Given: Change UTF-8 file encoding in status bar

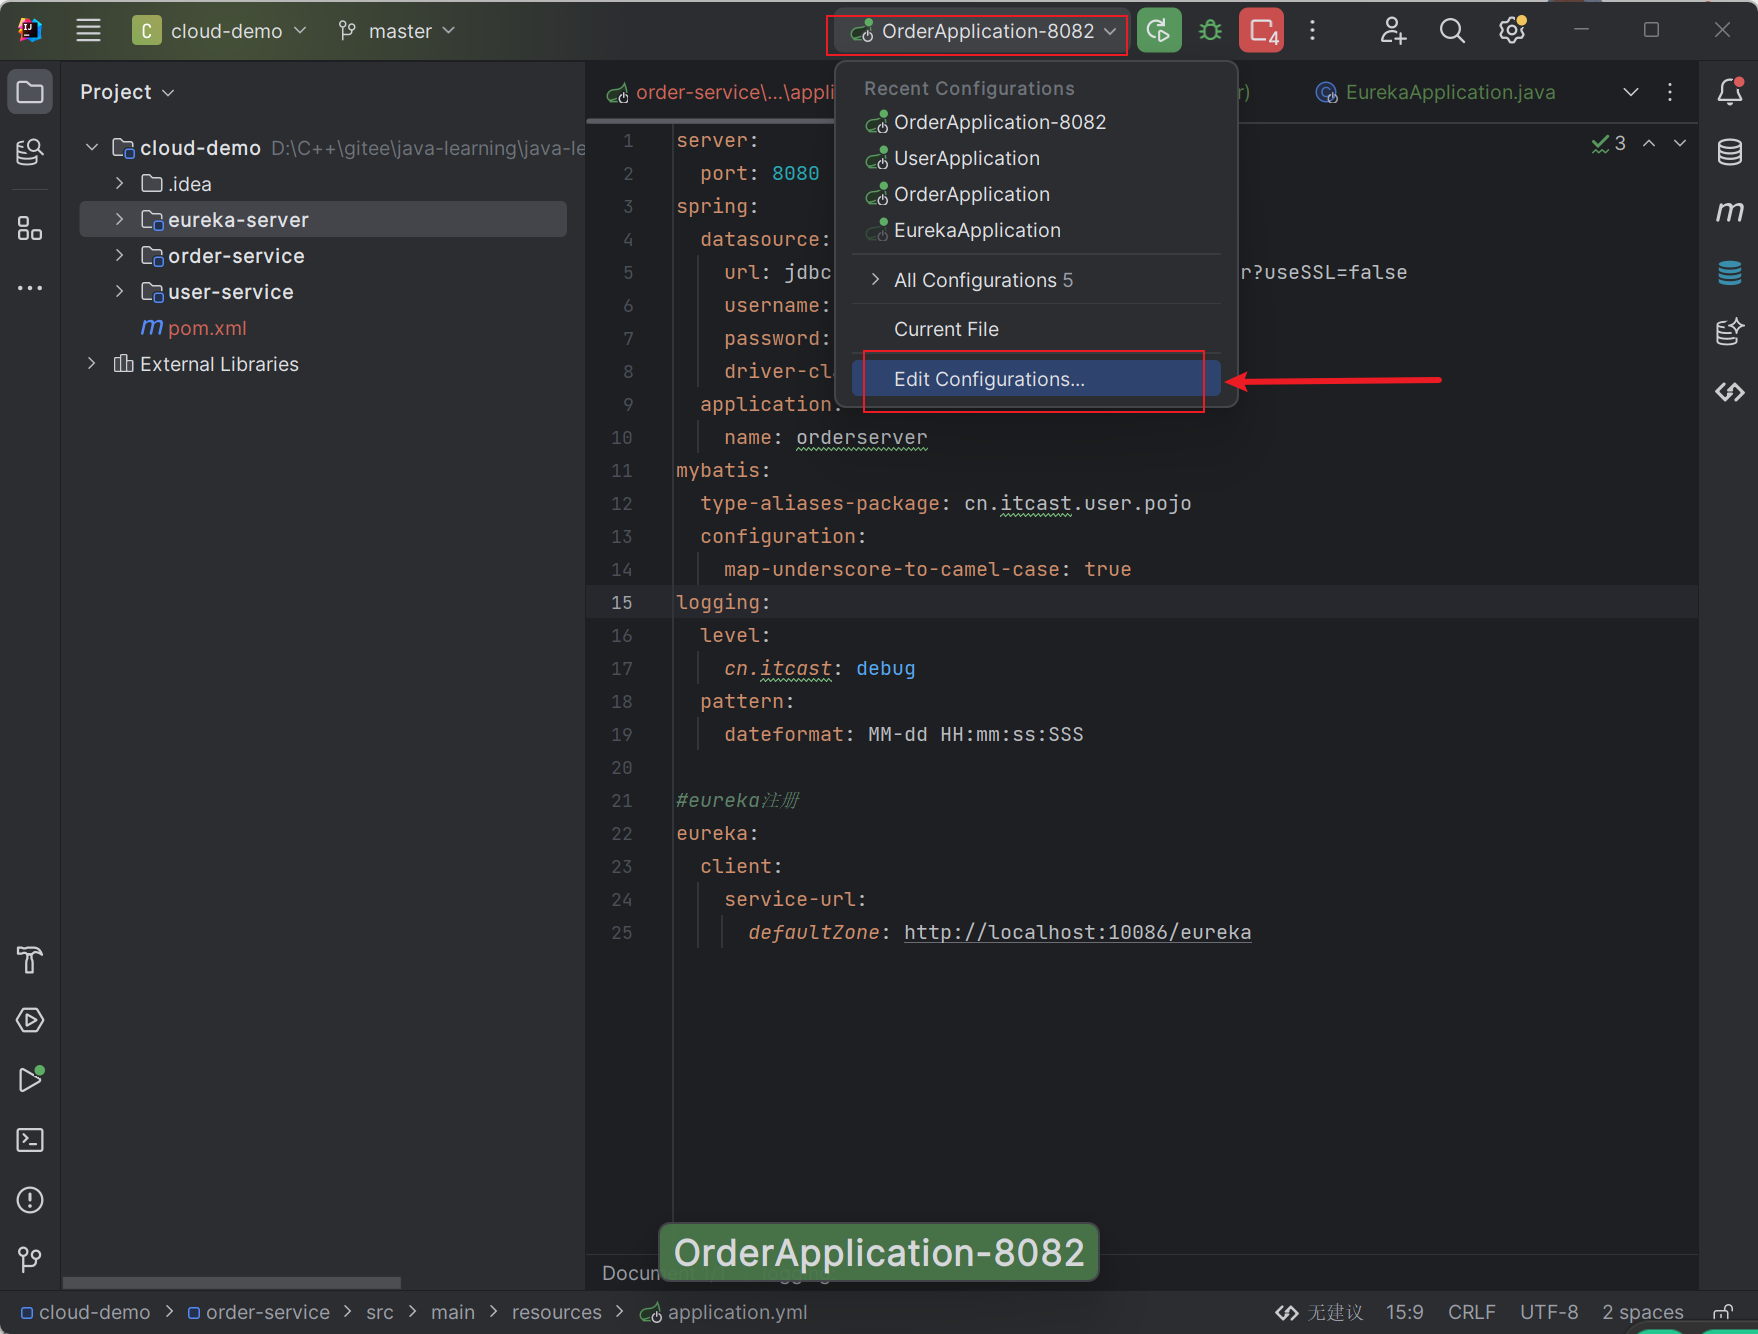Looking at the screenshot, I should 1549,1312.
